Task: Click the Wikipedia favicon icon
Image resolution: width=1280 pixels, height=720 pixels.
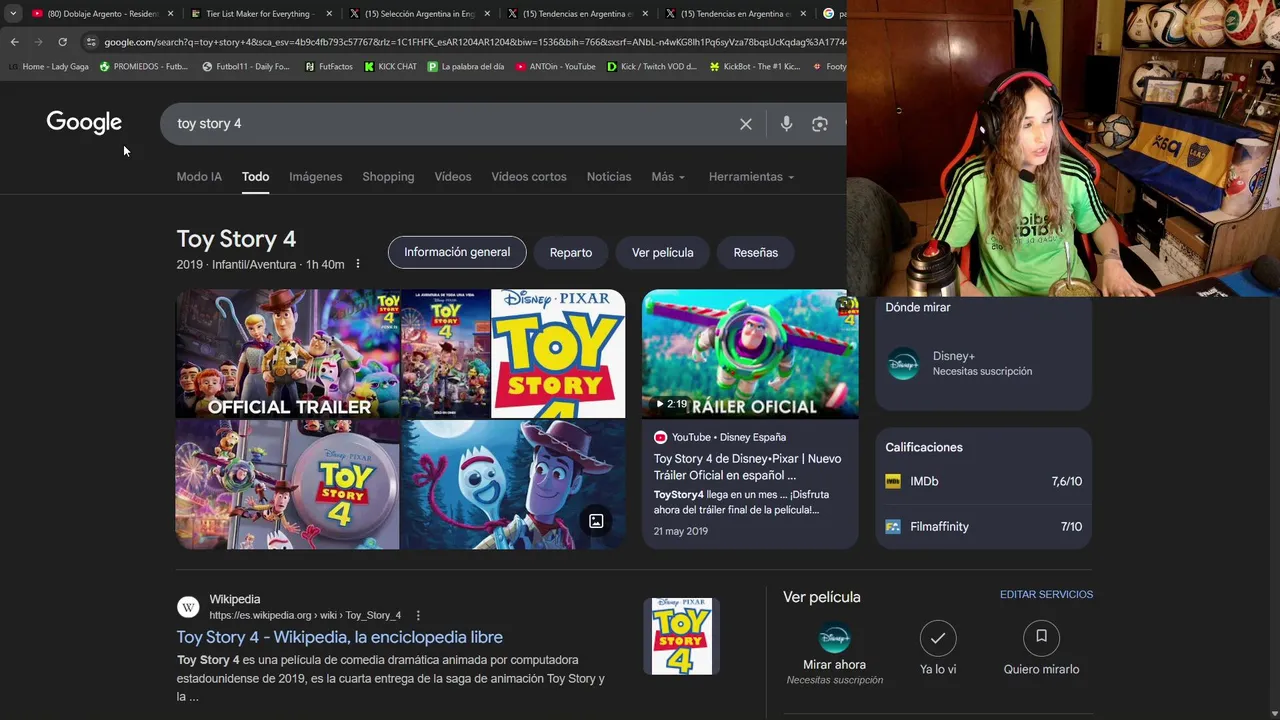Action: [x=188, y=607]
